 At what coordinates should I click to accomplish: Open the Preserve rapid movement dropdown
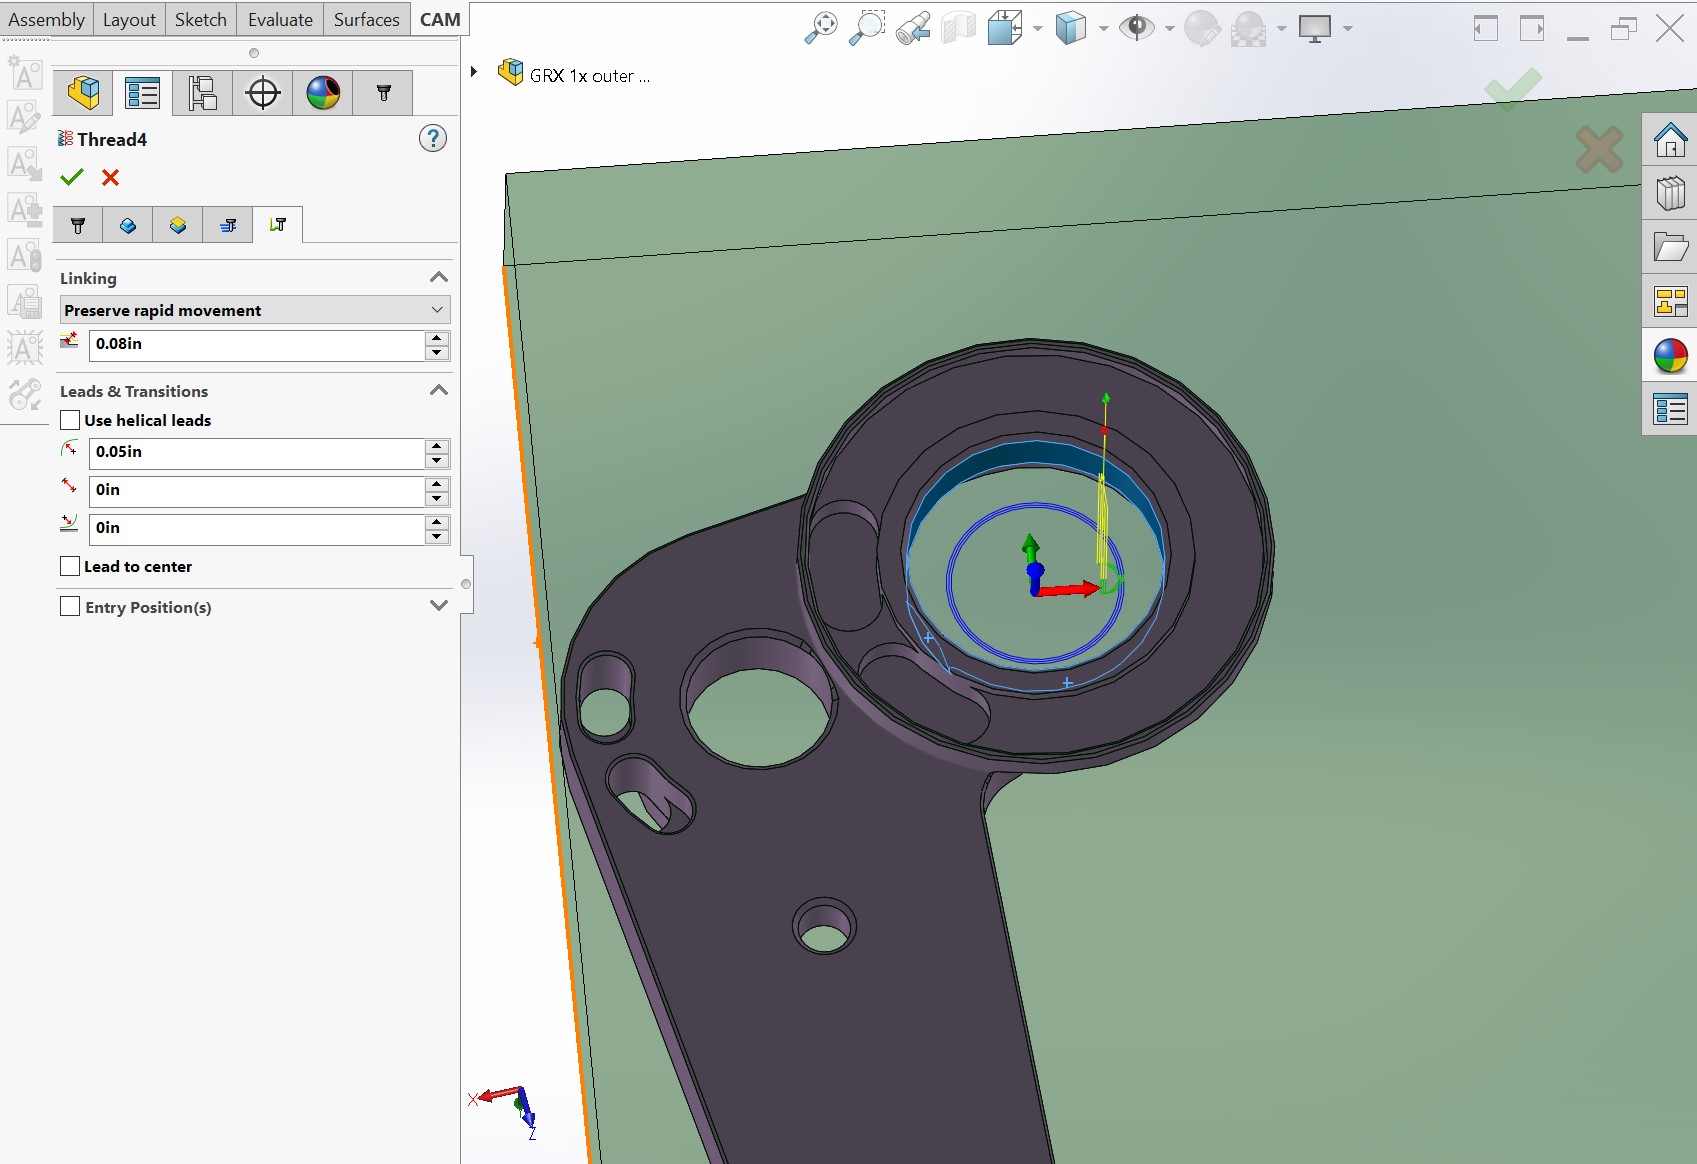[255, 310]
